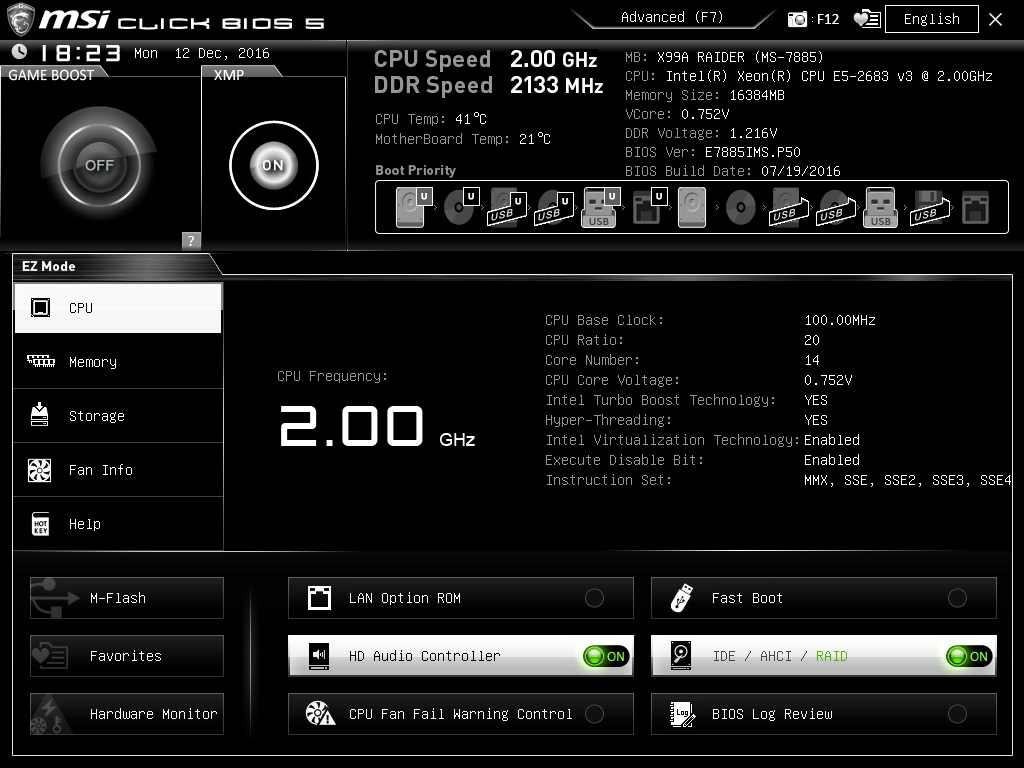The image size is (1024, 768).
Task: Click the 2.00 GHz CPU Frequency reading
Action: (377, 426)
